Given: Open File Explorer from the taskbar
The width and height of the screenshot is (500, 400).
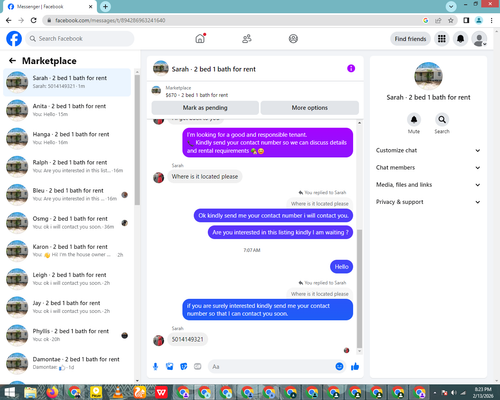Looking at the screenshot, I should (30, 393).
